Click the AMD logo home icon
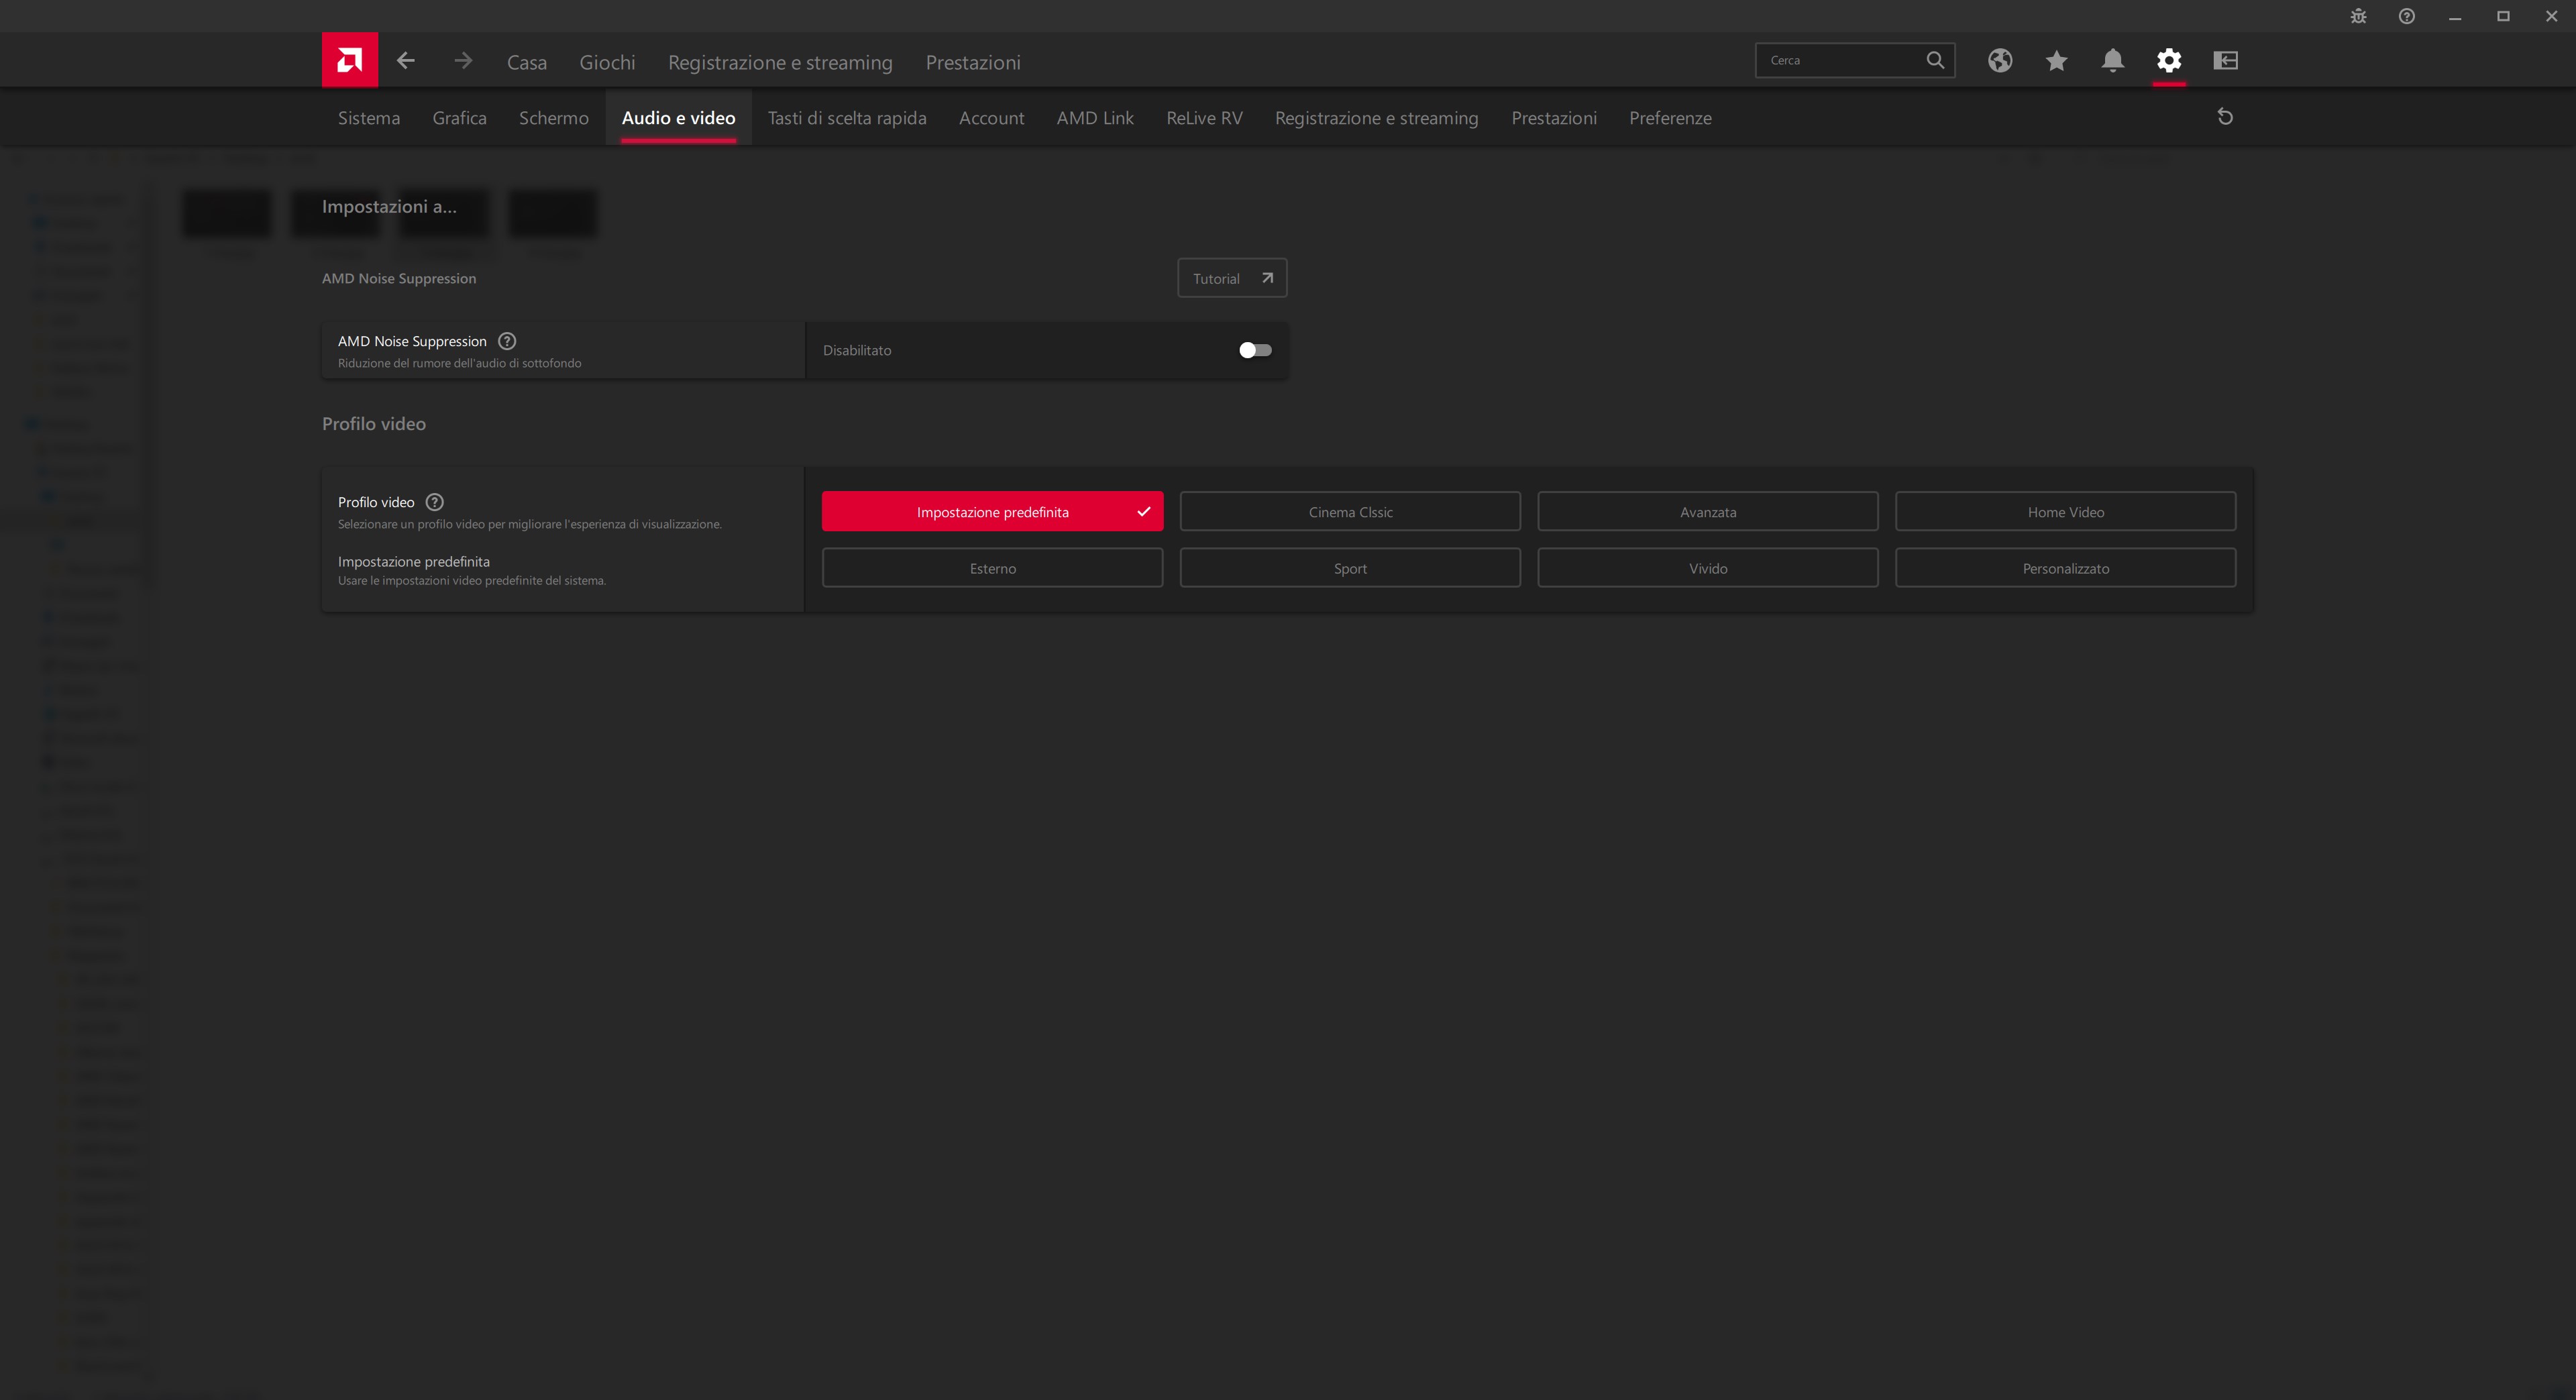2576x1400 pixels. click(x=349, y=60)
